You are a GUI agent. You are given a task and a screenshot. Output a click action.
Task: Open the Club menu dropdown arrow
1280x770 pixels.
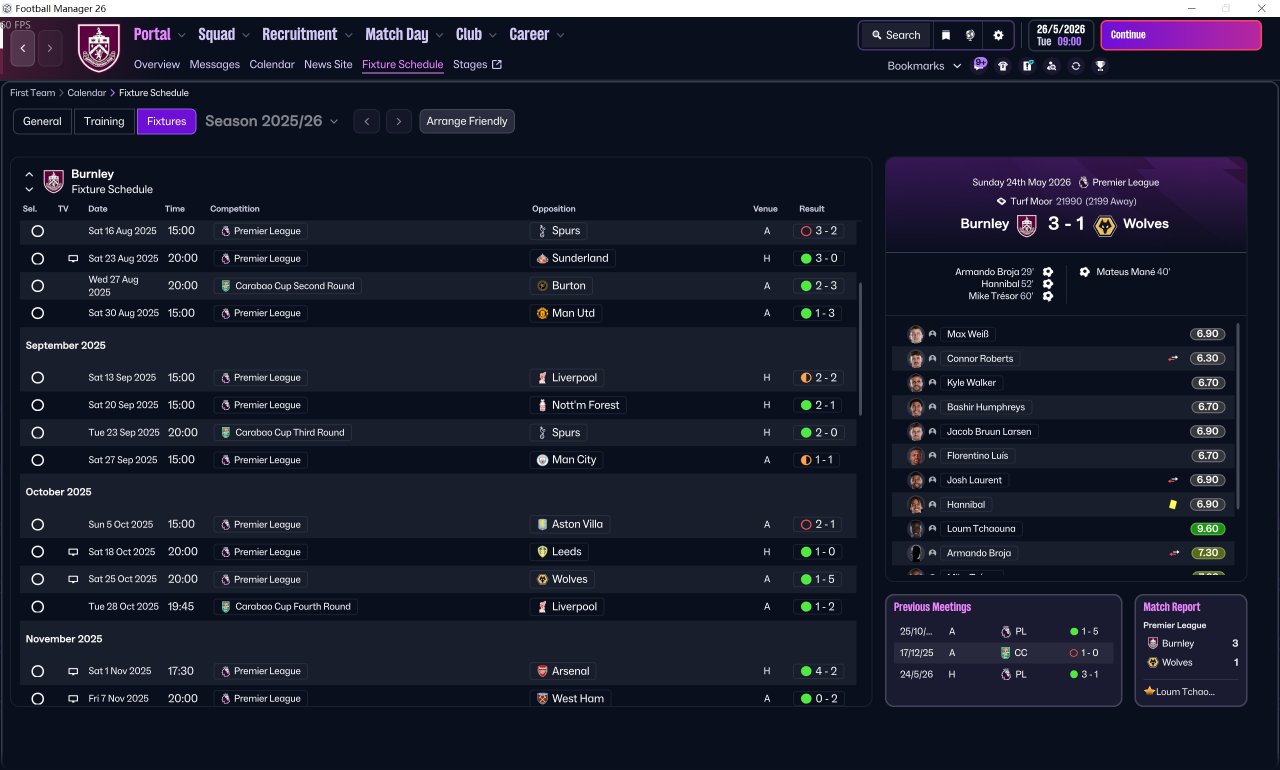click(x=492, y=35)
